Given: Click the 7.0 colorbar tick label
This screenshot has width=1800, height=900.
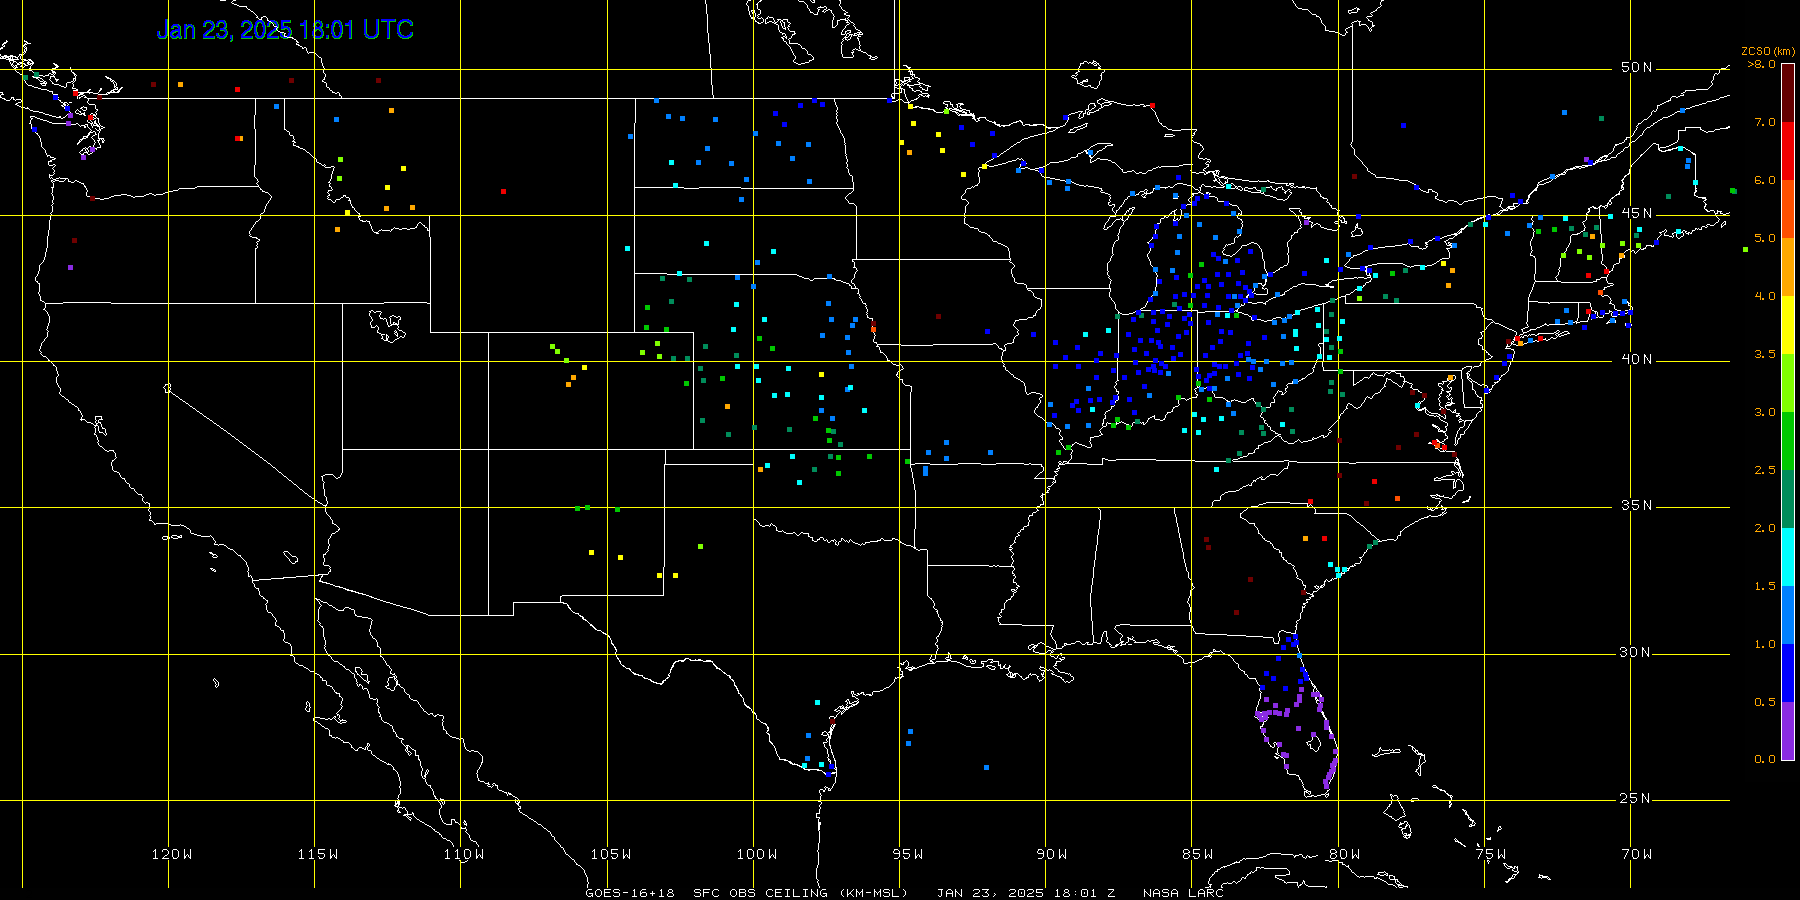Looking at the screenshot, I should [1765, 122].
